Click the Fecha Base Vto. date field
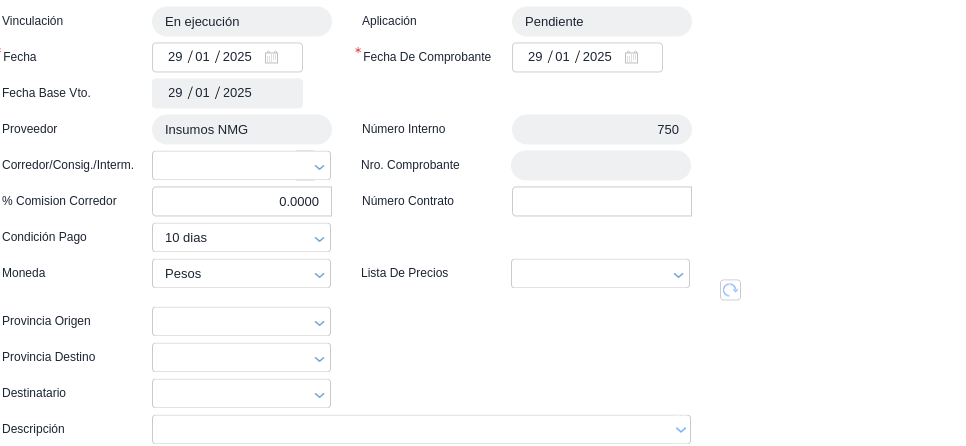This screenshot has width=966, height=446. [x=227, y=94]
